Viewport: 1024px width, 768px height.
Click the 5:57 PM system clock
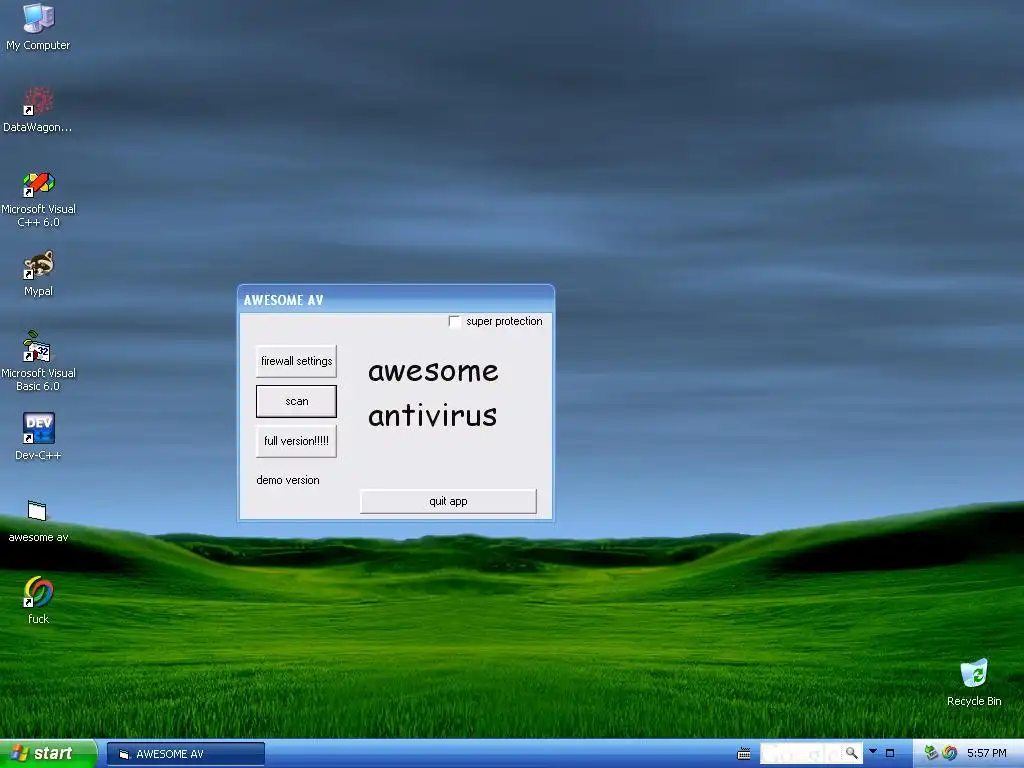tap(986, 753)
